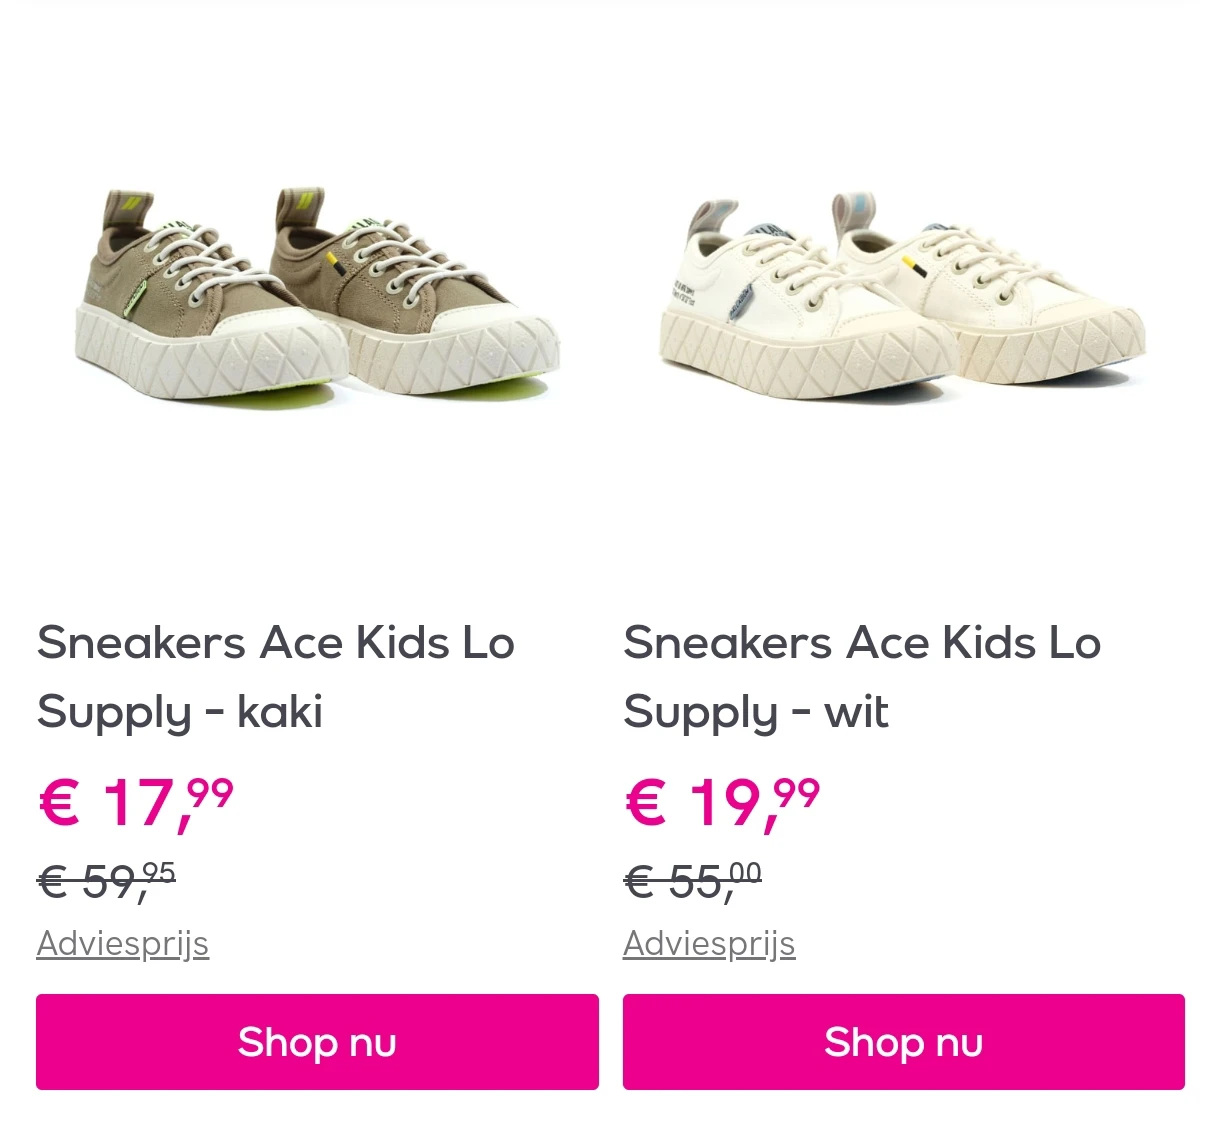Click the € 17,99 sale price
This screenshot has width=1220, height=1125.
coord(136,803)
